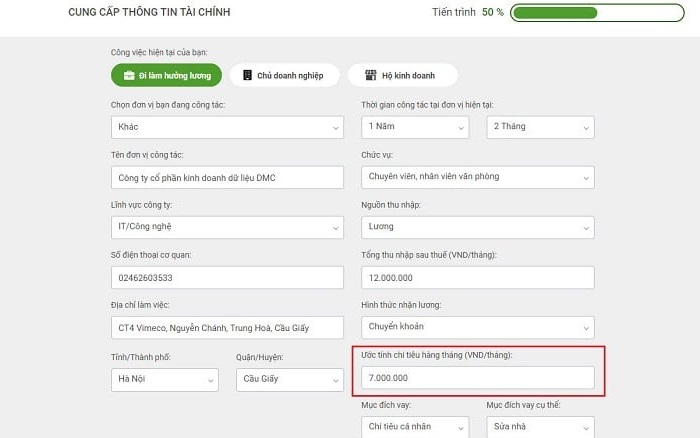Open the Quận/Huyện Cầu Giấy dropdown

289,379
